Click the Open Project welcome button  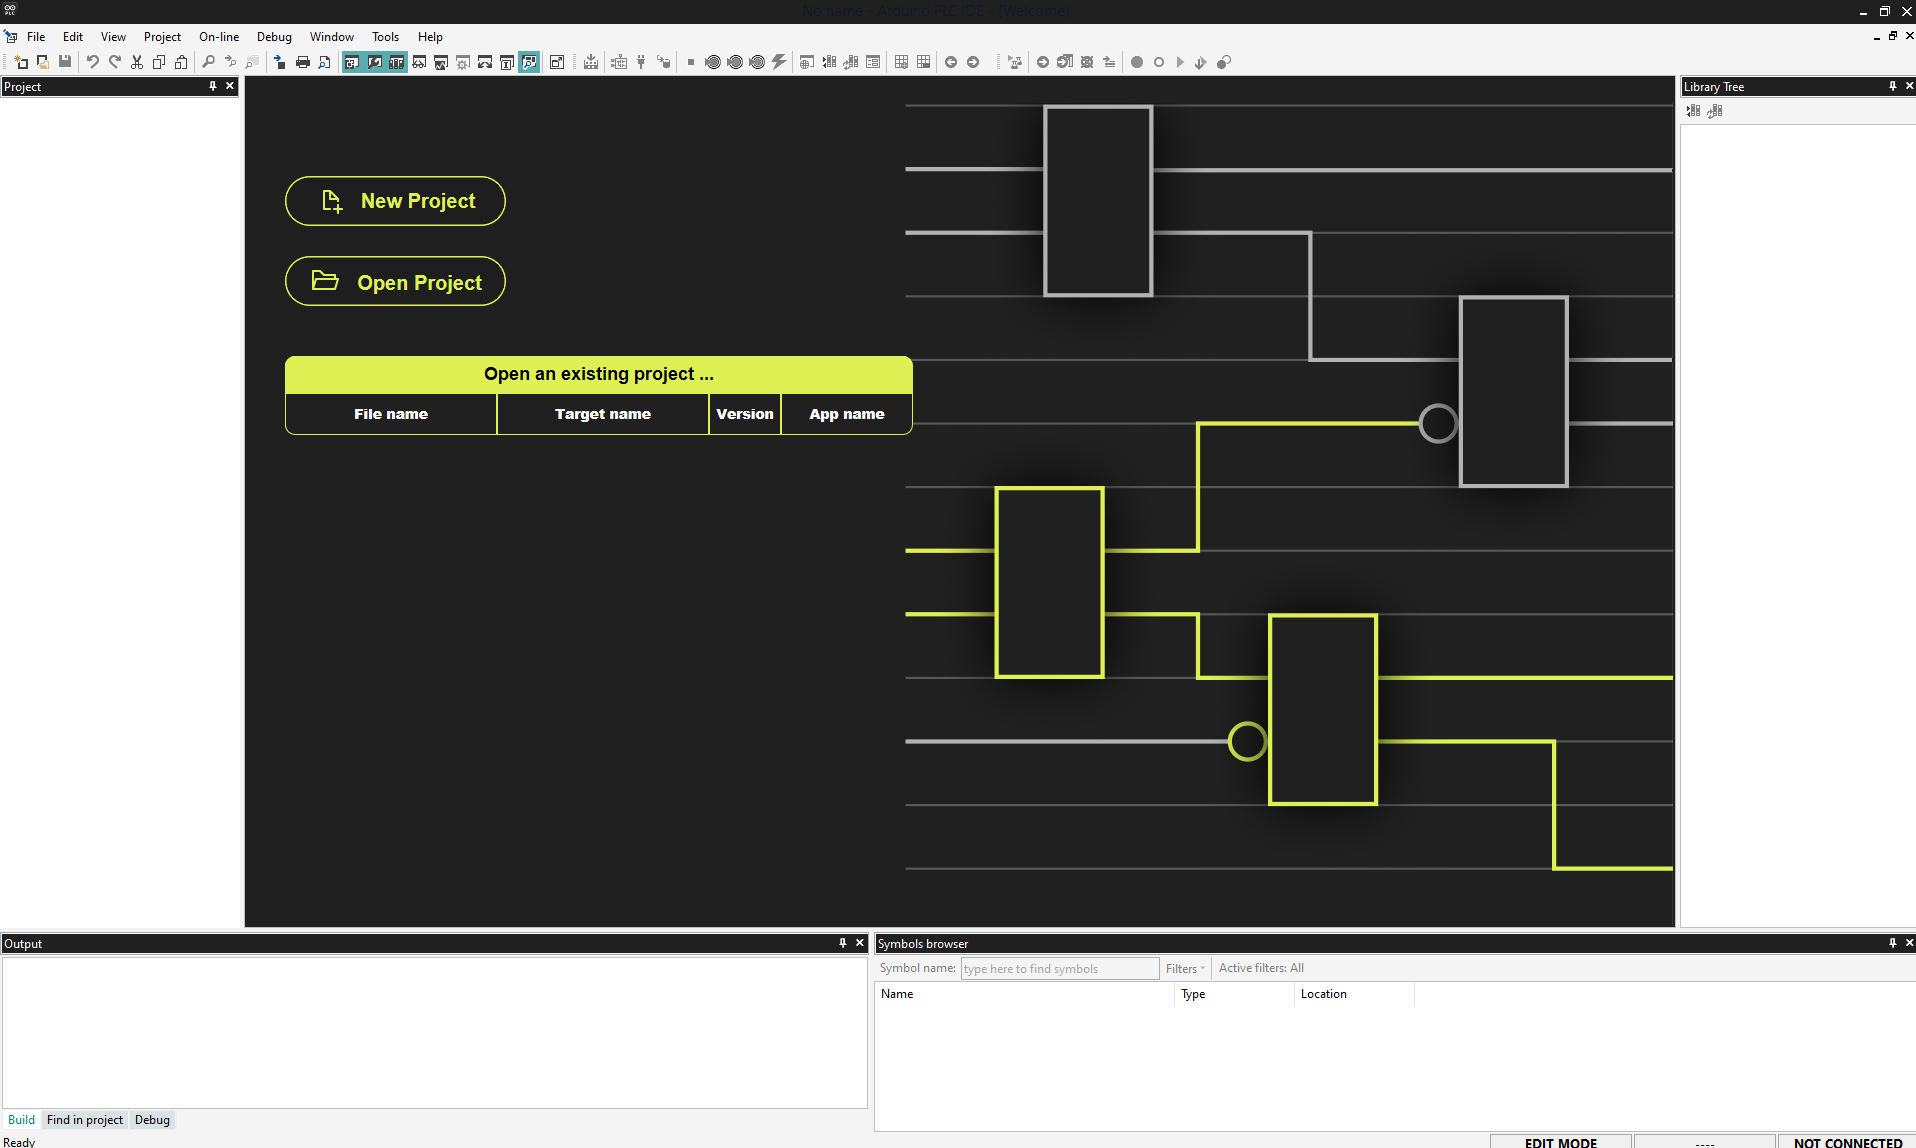(395, 282)
